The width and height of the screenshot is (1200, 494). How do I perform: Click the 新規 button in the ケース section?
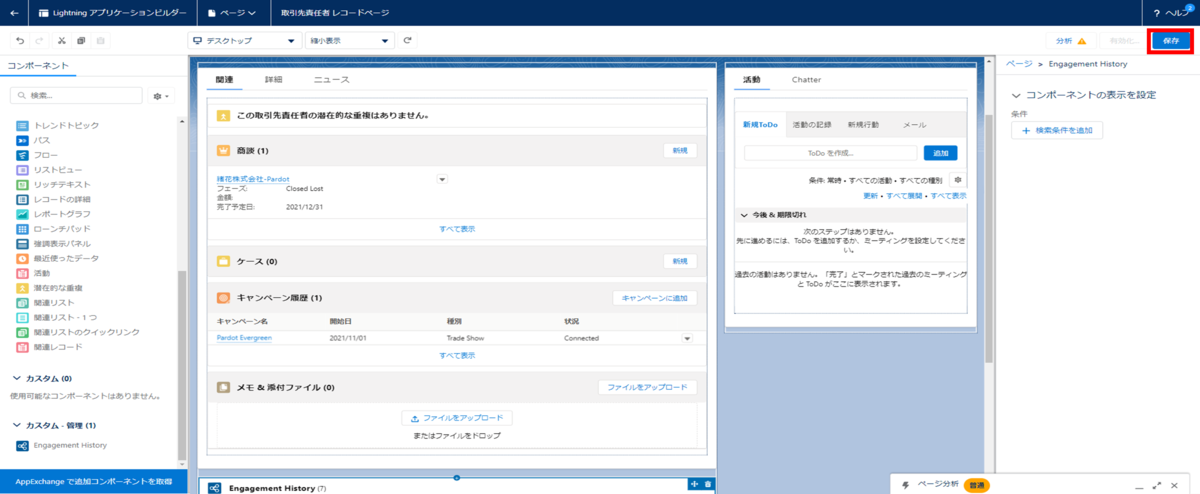(x=680, y=261)
